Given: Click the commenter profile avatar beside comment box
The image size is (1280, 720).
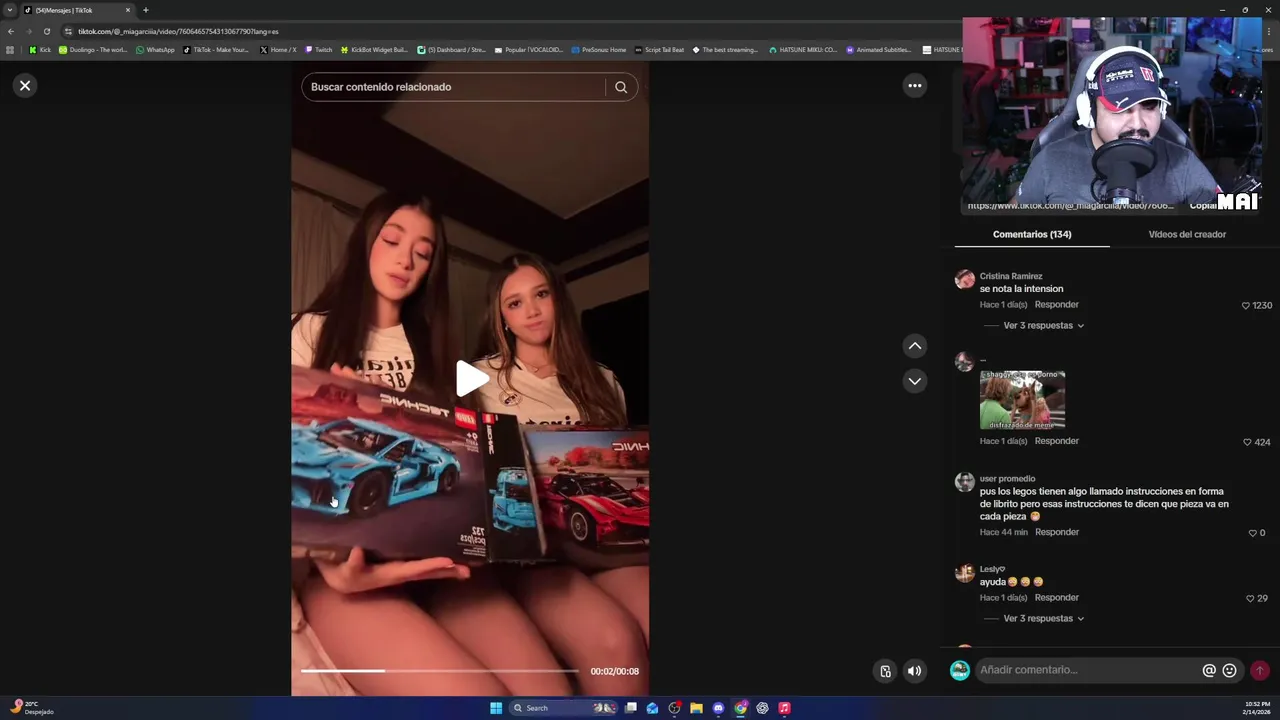Looking at the screenshot, I should point(959,670).
